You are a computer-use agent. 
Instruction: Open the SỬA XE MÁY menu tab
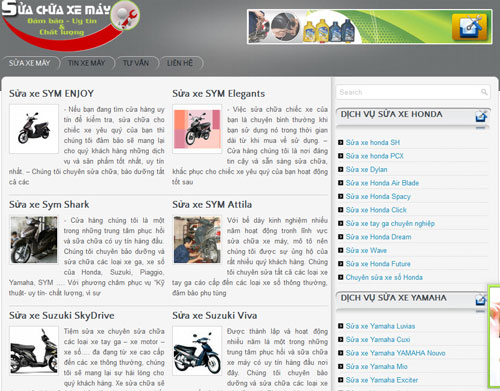pyautogui.click(x=30, y=63)
